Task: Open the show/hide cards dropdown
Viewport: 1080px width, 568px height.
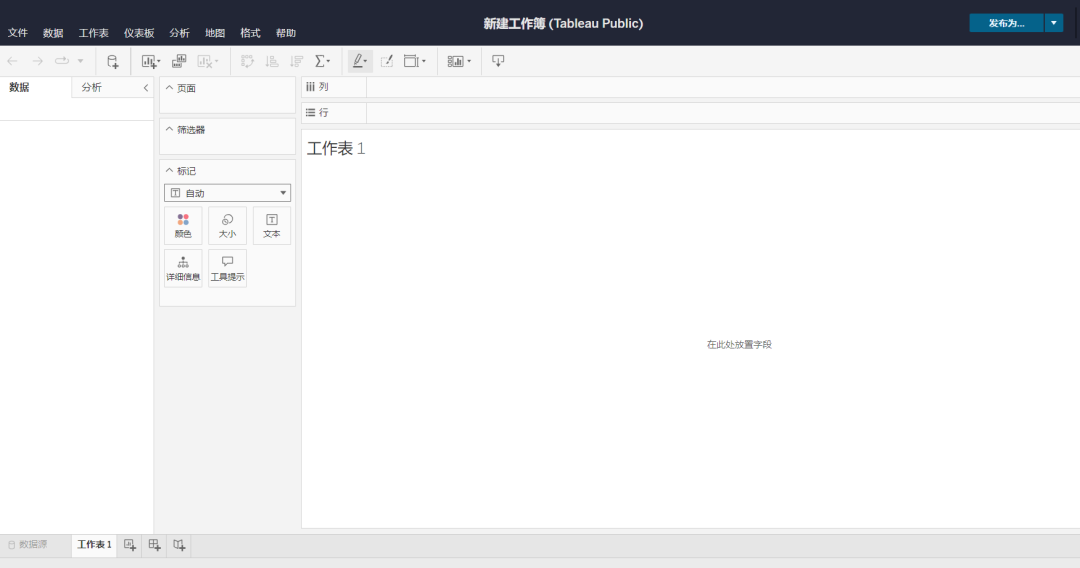Action: coord(459,61)
